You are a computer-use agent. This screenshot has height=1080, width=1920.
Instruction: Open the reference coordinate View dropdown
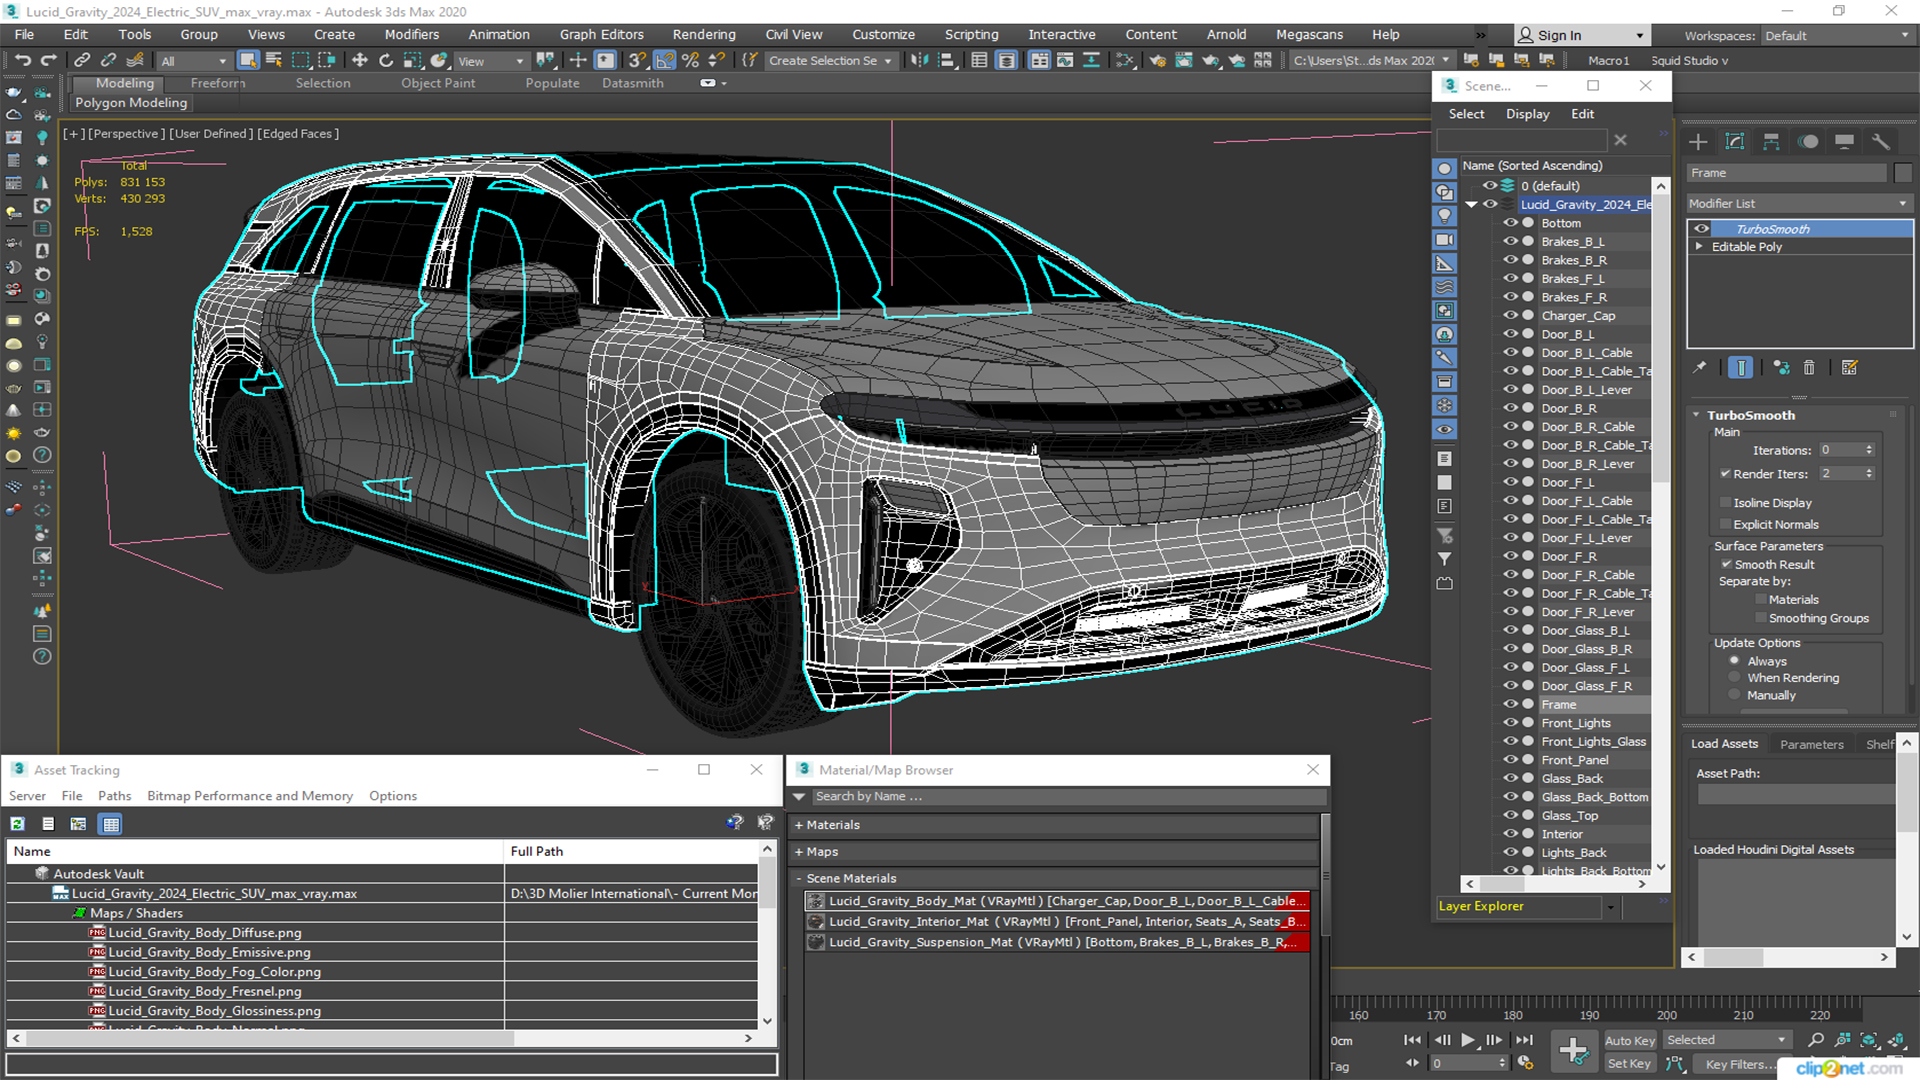click(491, 61)
